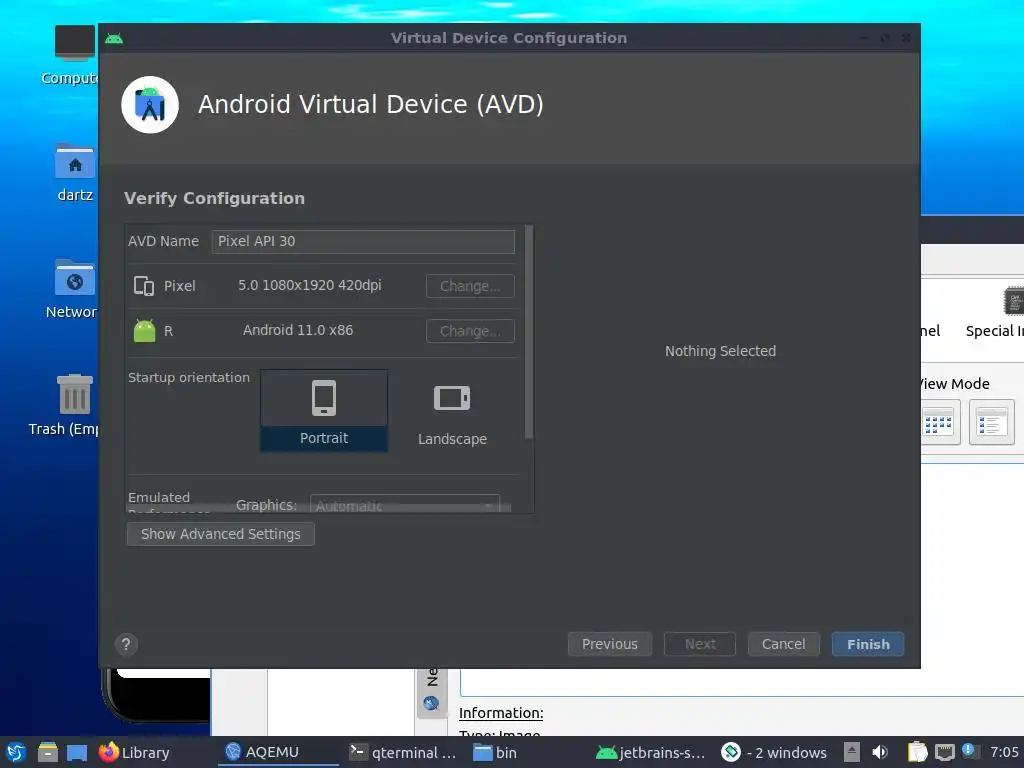Switch to jetbrains-studio taskbar window

651,752
